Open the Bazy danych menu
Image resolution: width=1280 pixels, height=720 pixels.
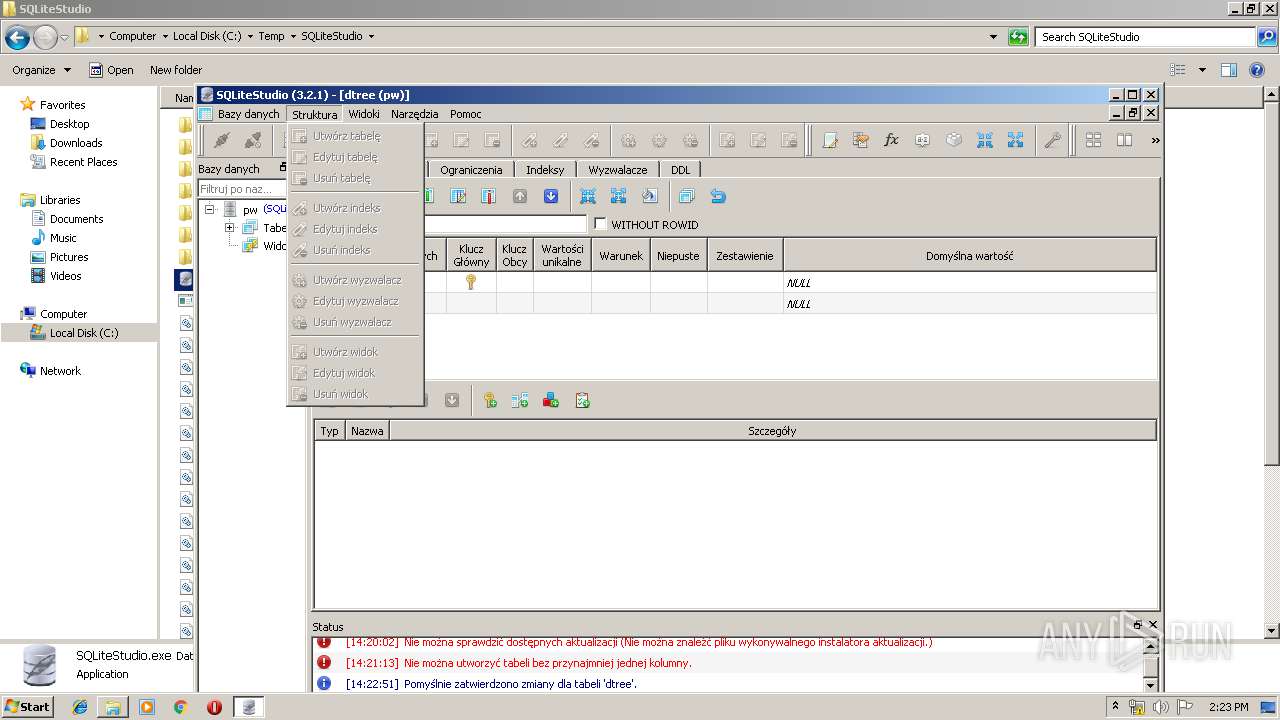click(249, 114)
